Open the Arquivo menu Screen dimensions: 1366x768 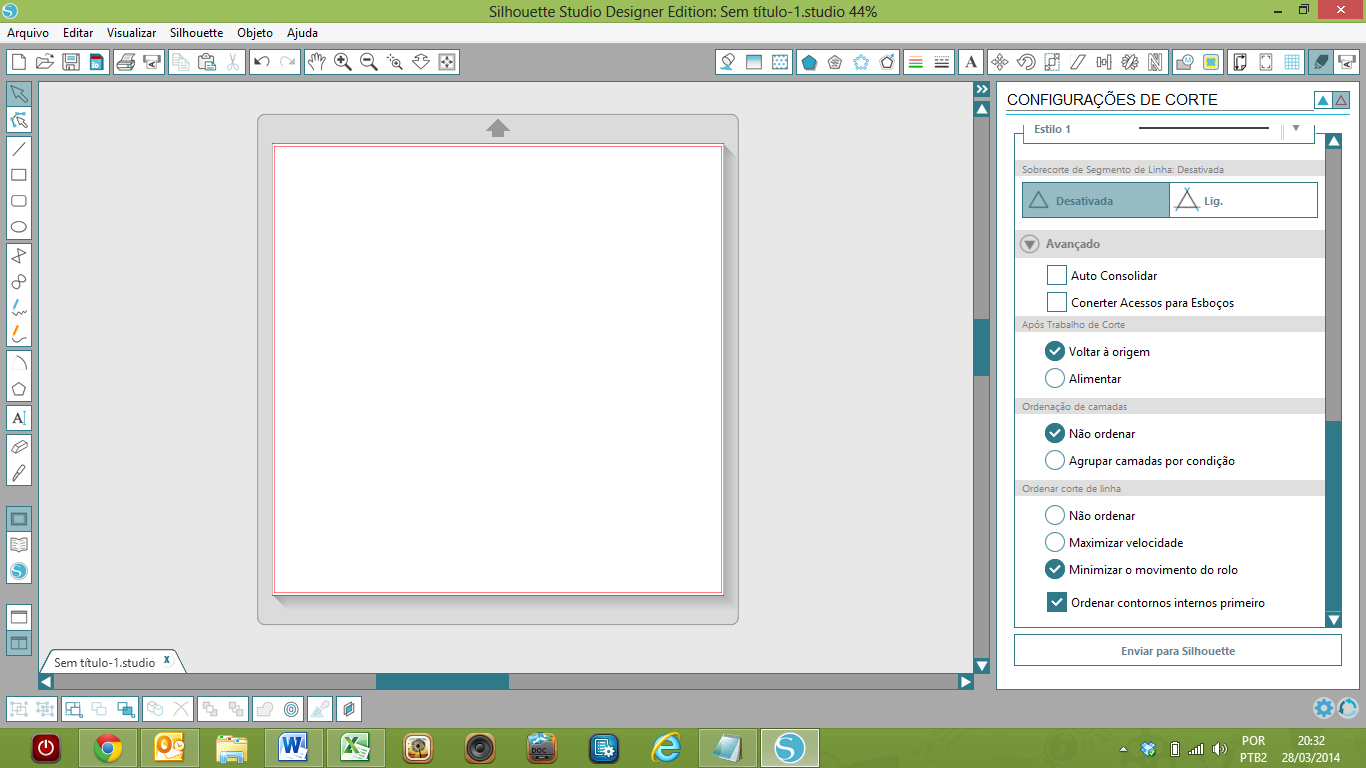coord(28,33)
